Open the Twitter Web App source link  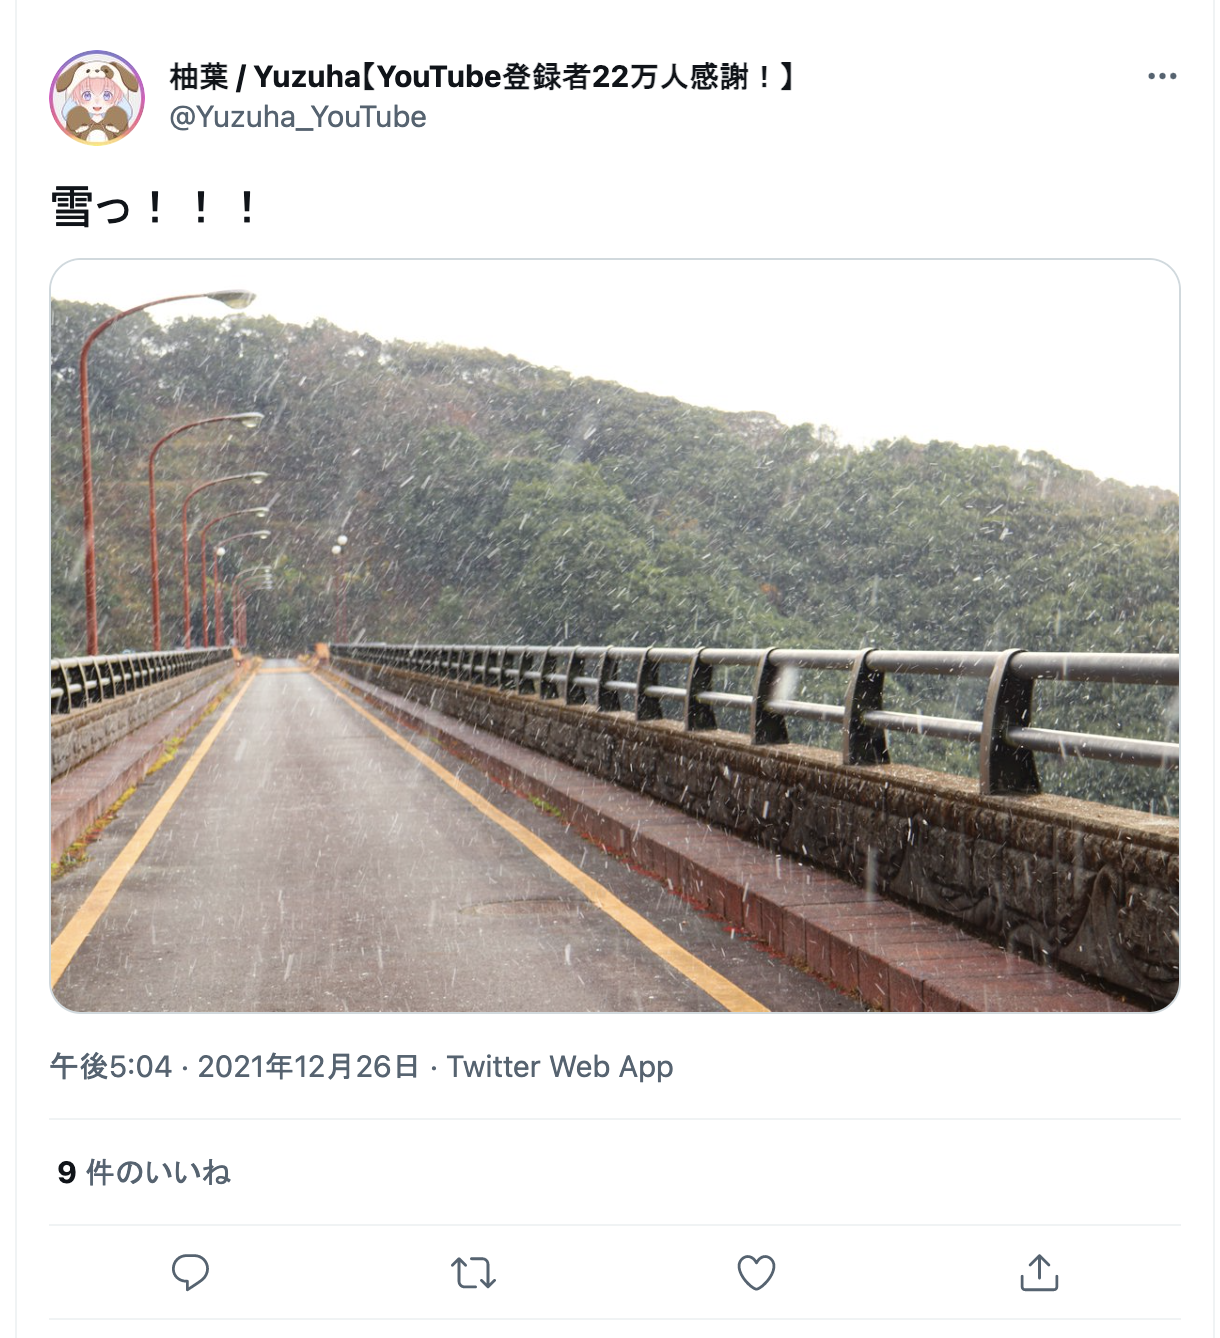[x=560, y=1067]
